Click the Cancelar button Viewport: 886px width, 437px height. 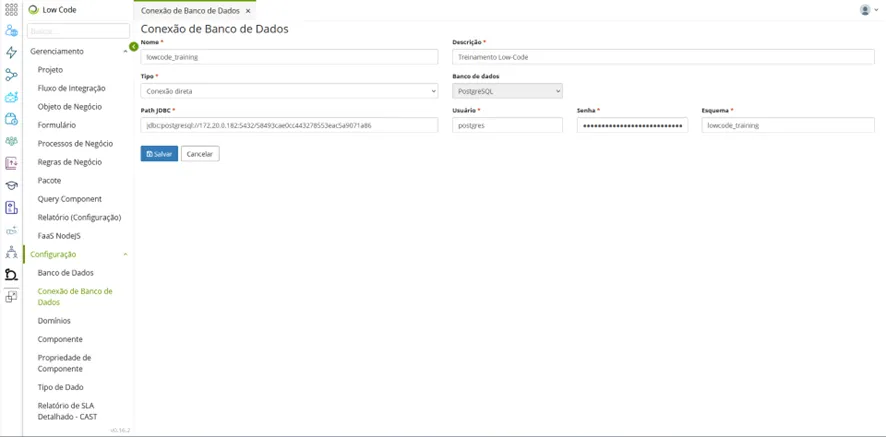coord(200,154)
